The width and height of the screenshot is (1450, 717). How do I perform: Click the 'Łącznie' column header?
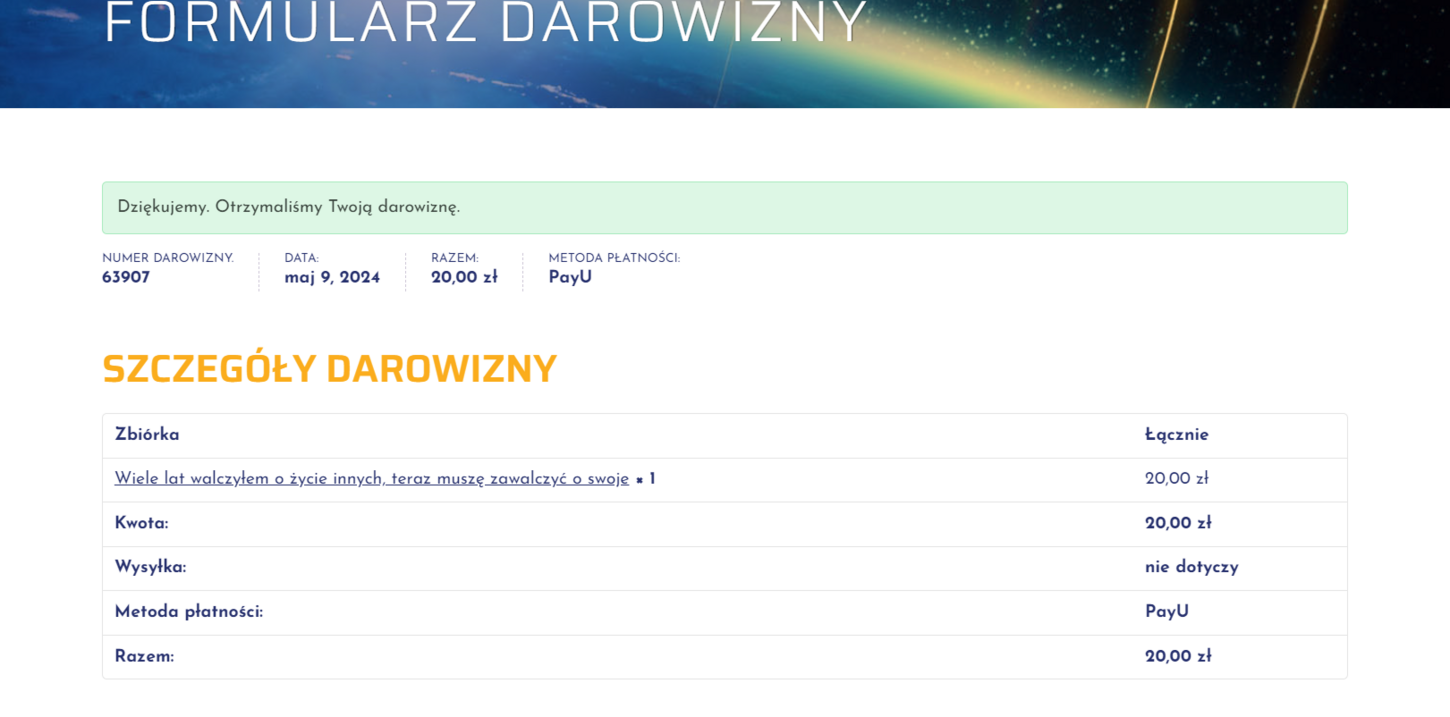point(1176,435)
